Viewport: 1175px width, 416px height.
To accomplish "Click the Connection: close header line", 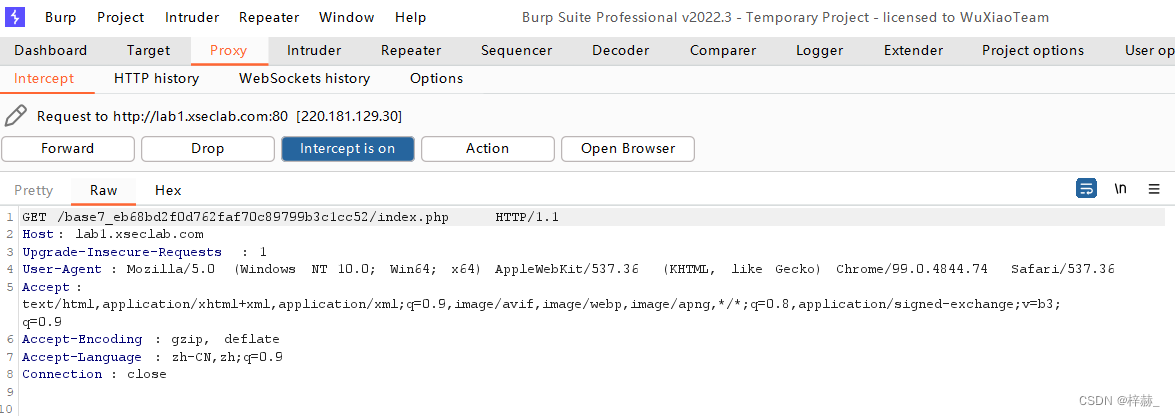I will [x=94, y=374].
